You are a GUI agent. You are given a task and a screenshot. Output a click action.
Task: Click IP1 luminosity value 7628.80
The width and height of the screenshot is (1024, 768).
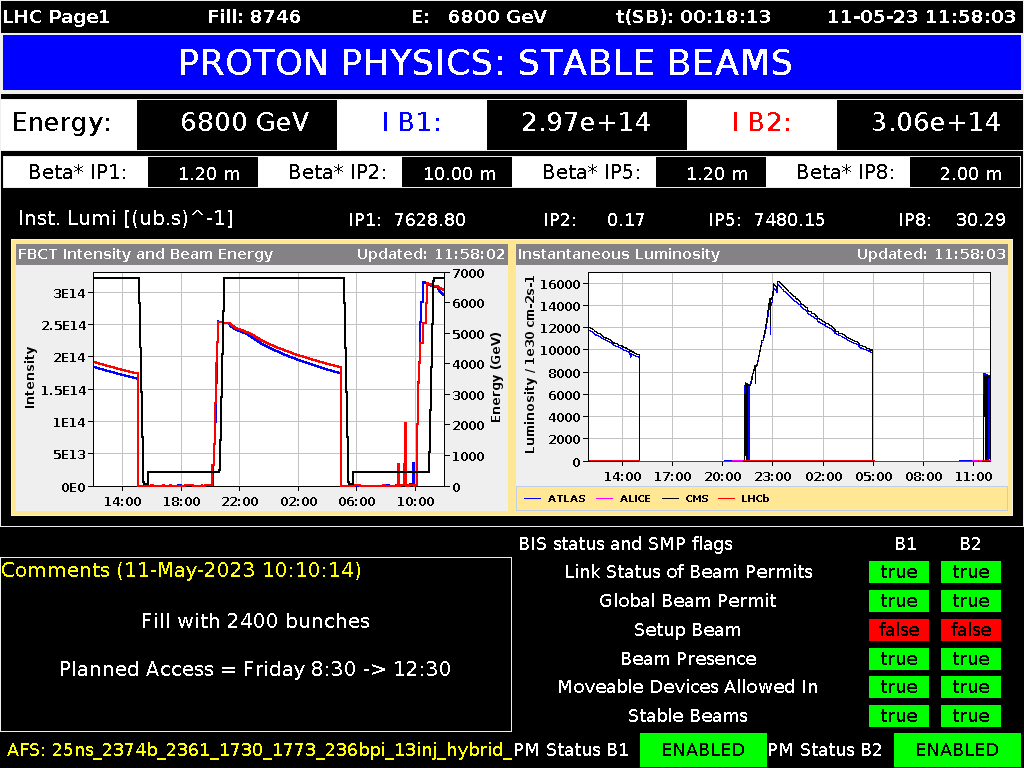[x=430, y=220]
